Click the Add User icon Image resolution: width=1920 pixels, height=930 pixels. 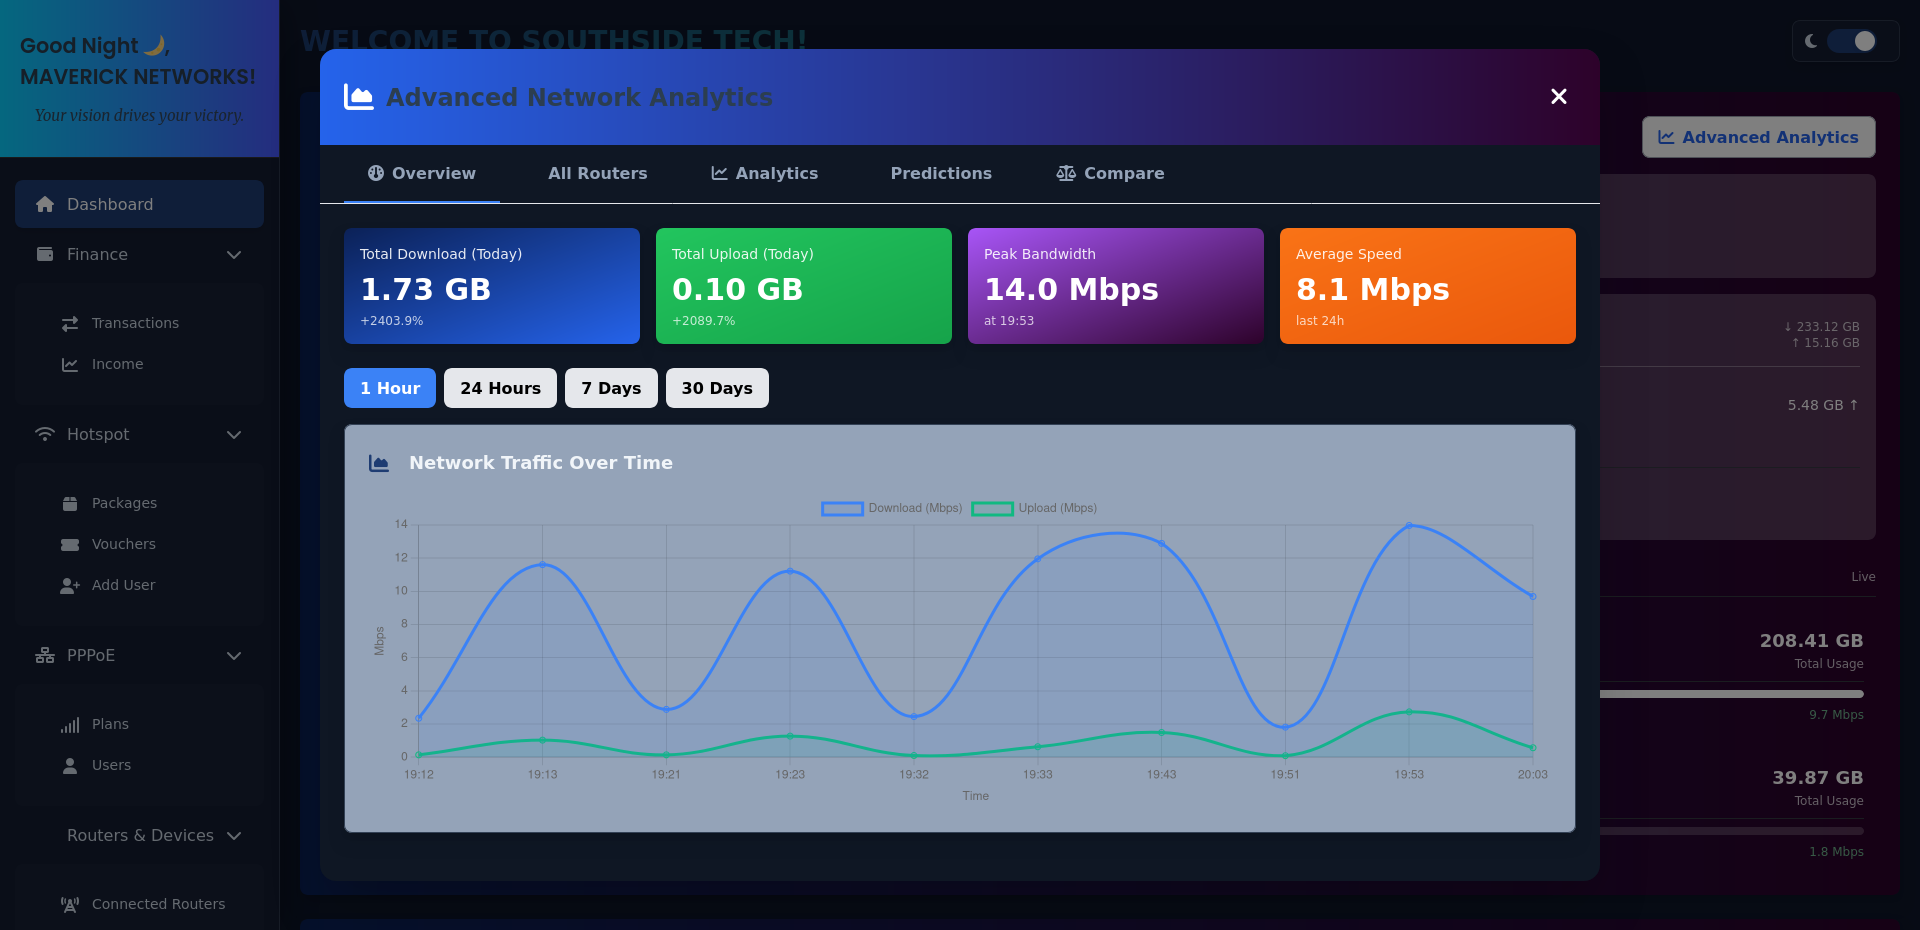[70, 585]
